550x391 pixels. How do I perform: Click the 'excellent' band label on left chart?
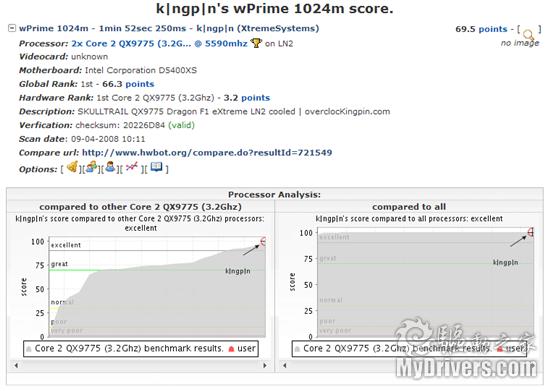pos(66,245)
